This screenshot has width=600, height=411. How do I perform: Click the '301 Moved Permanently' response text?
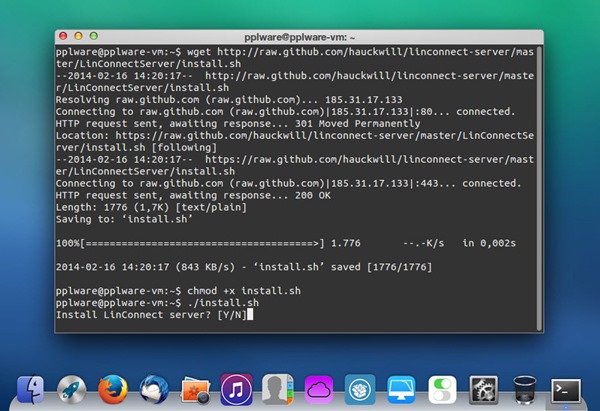[x=357, y=124]
